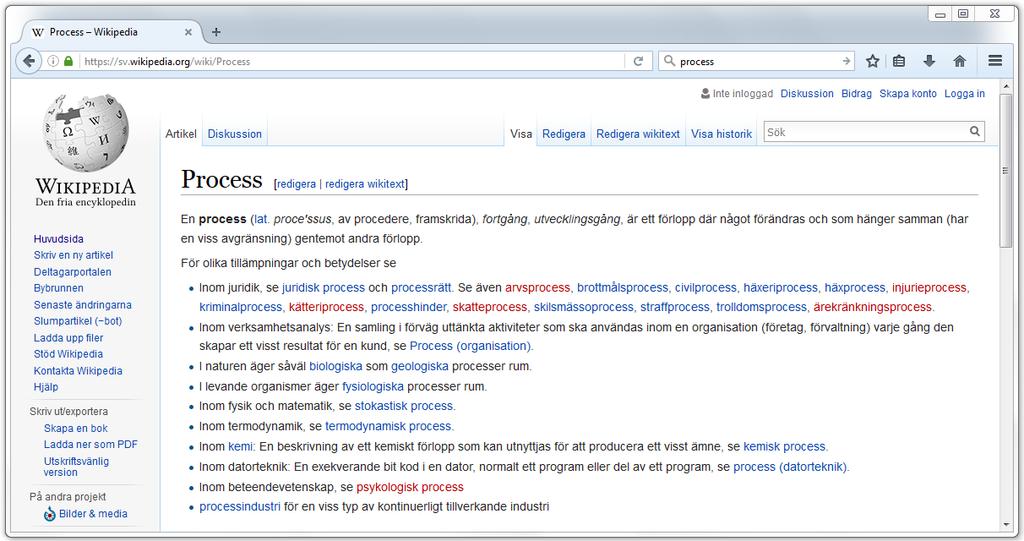
Task: Go to the browser home page icon
Action: (959, 61)
